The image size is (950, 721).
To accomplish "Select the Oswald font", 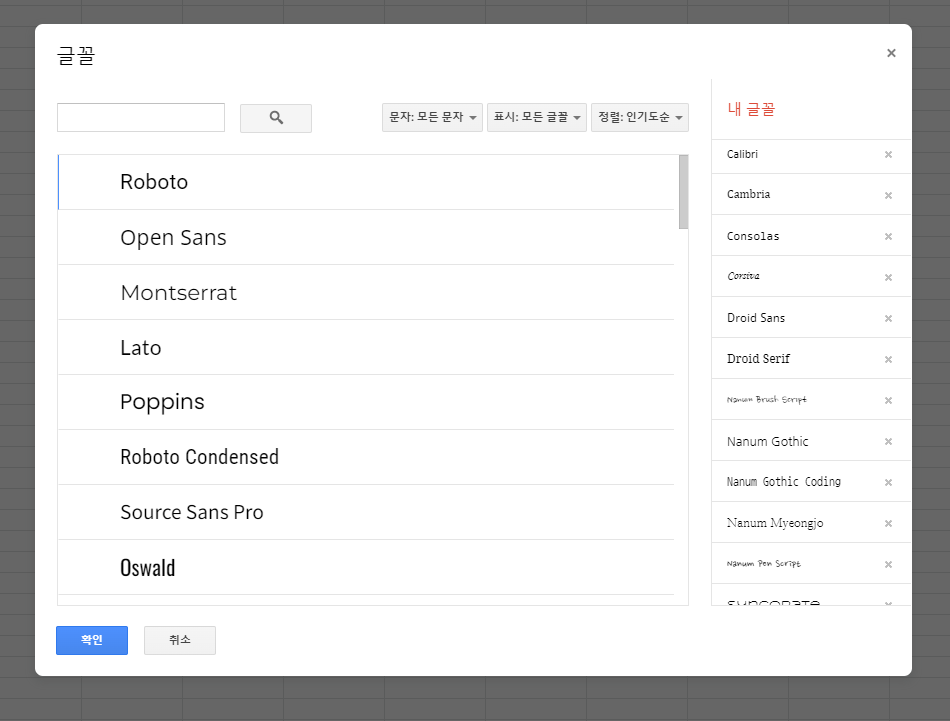I will click(366, 568).
